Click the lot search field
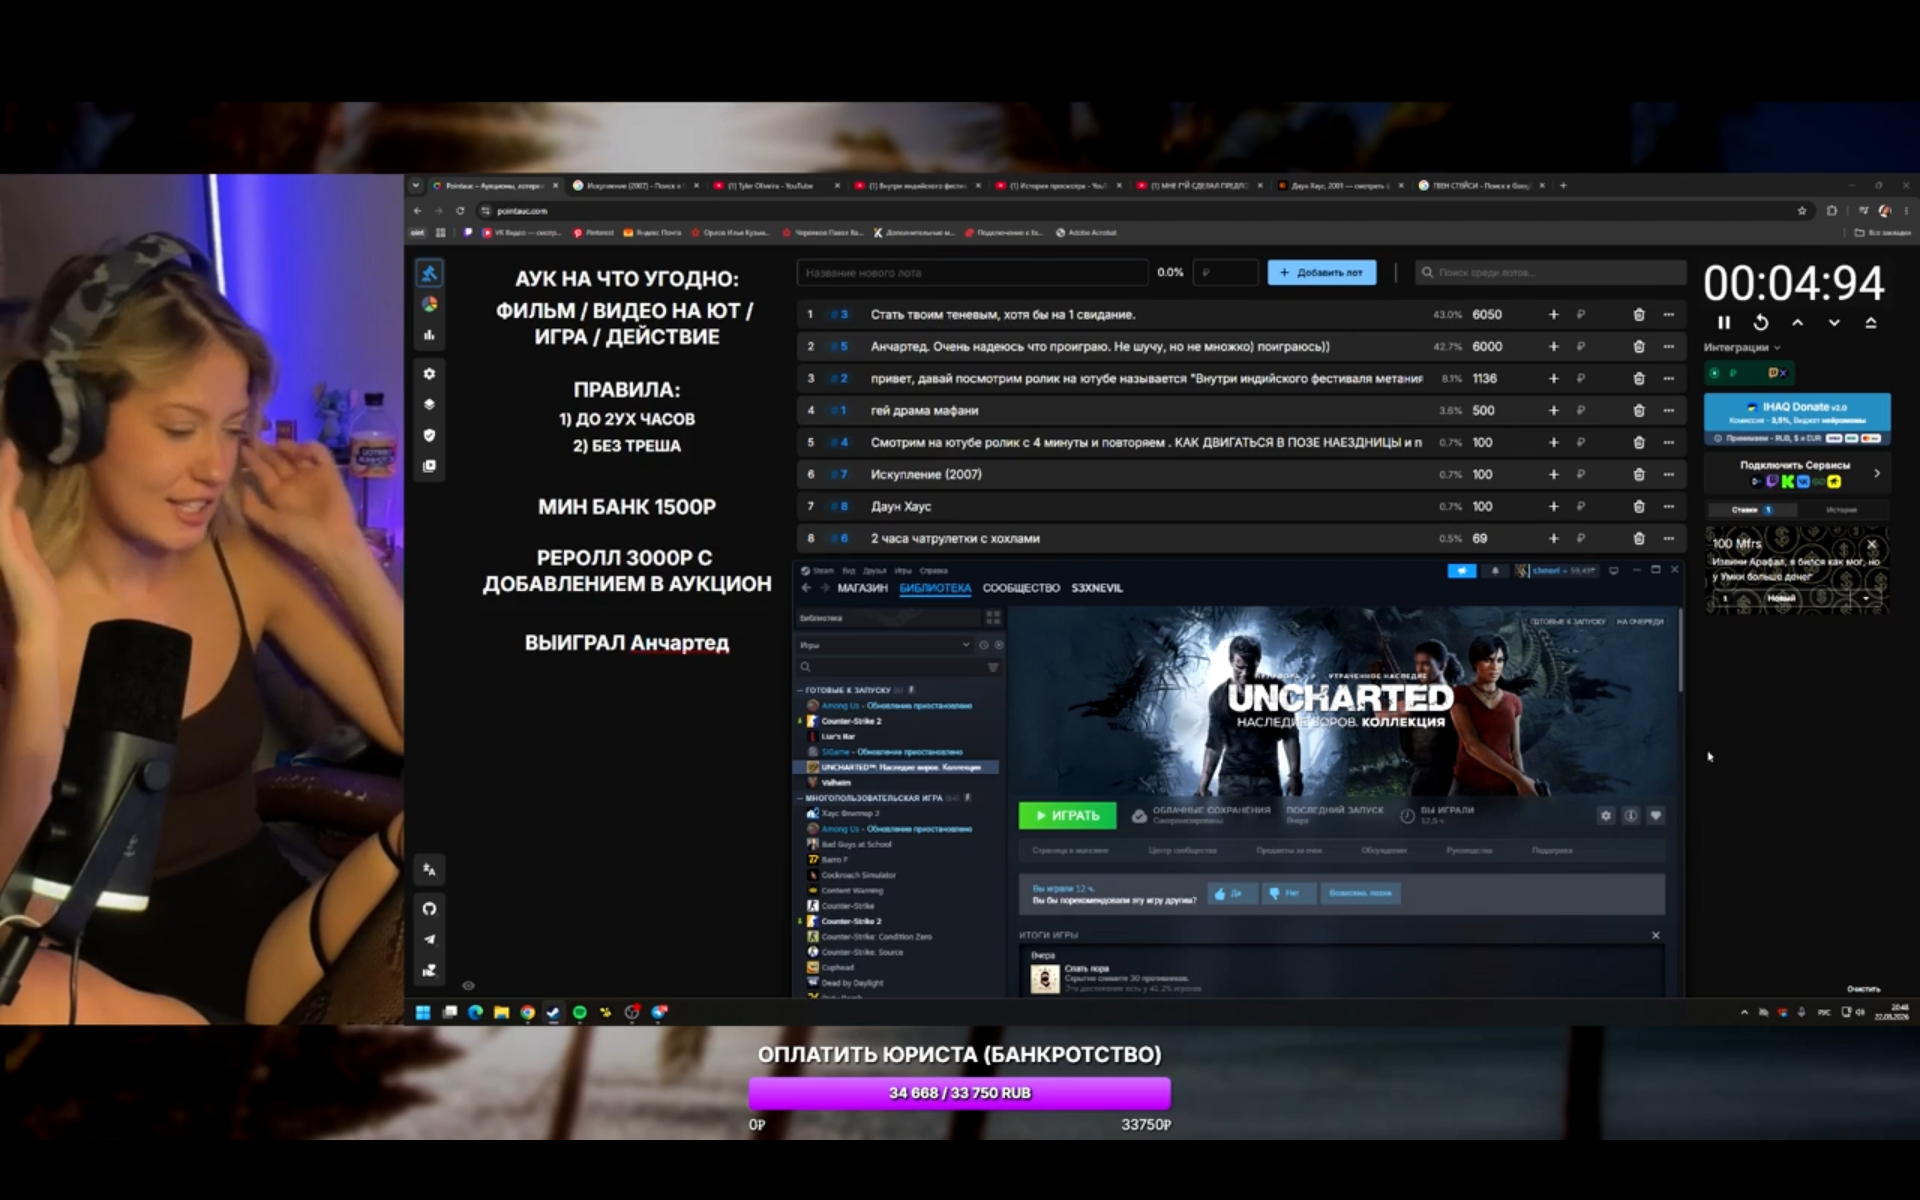 (x=1550, y=272)
